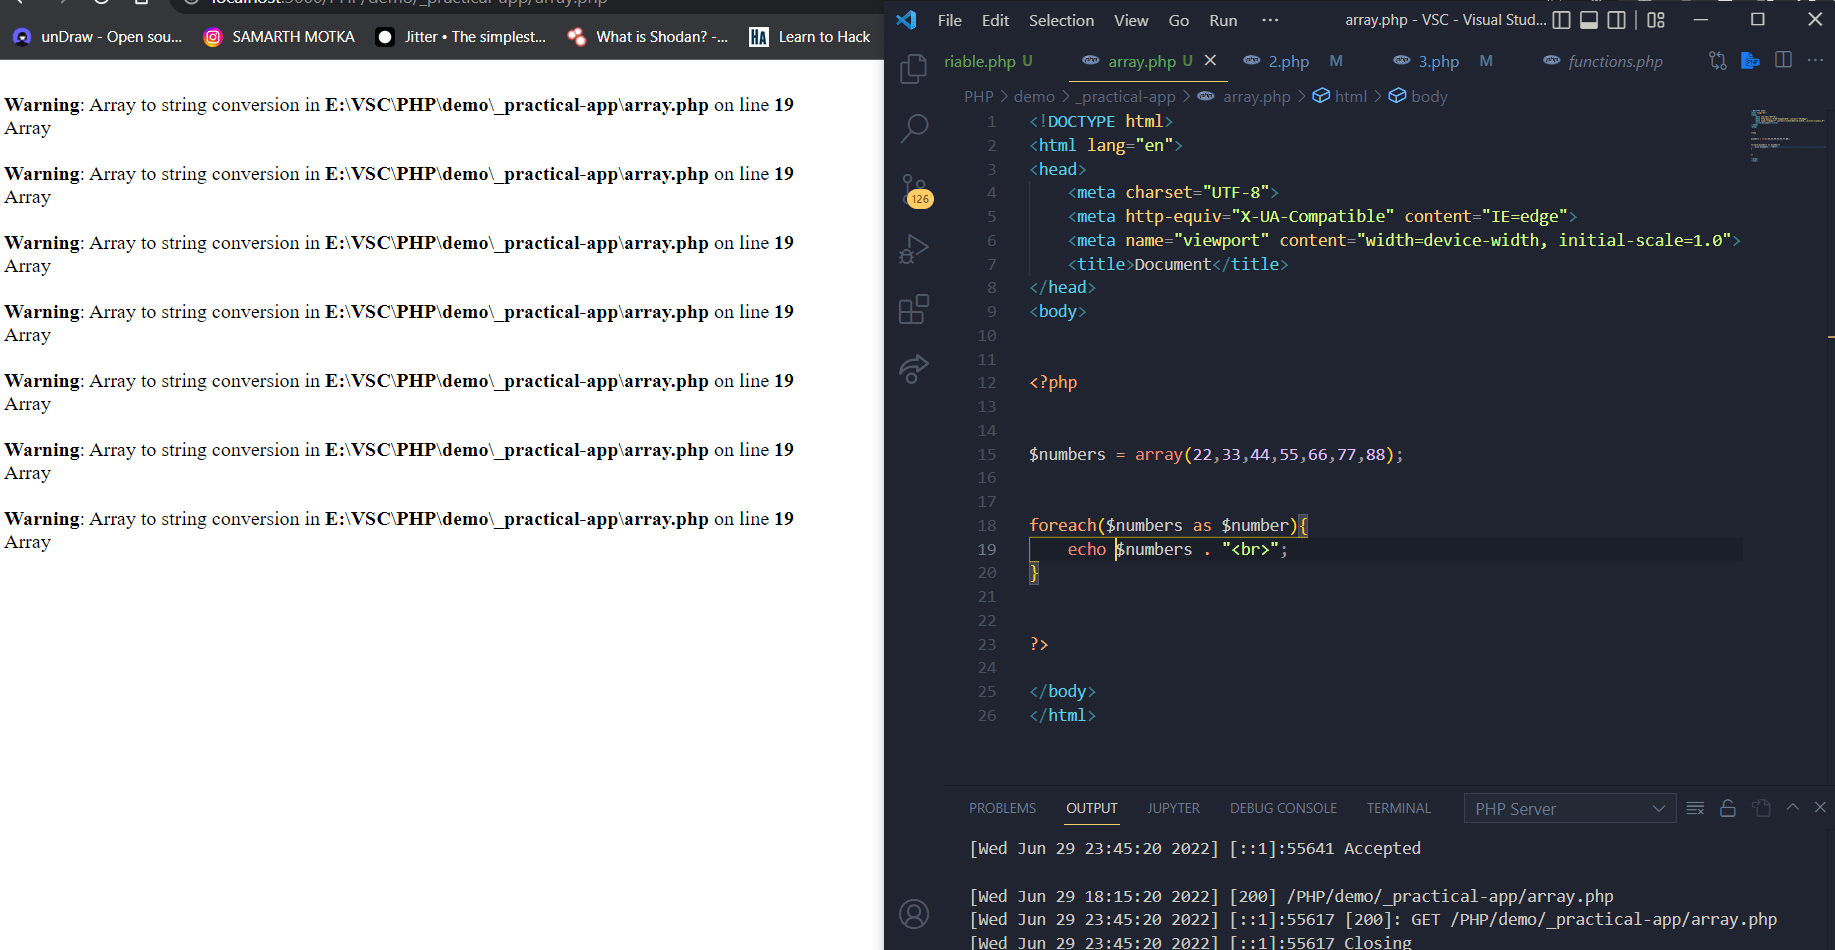
Task: Close the array.php tab
Action: click(x=1210, y=61)
